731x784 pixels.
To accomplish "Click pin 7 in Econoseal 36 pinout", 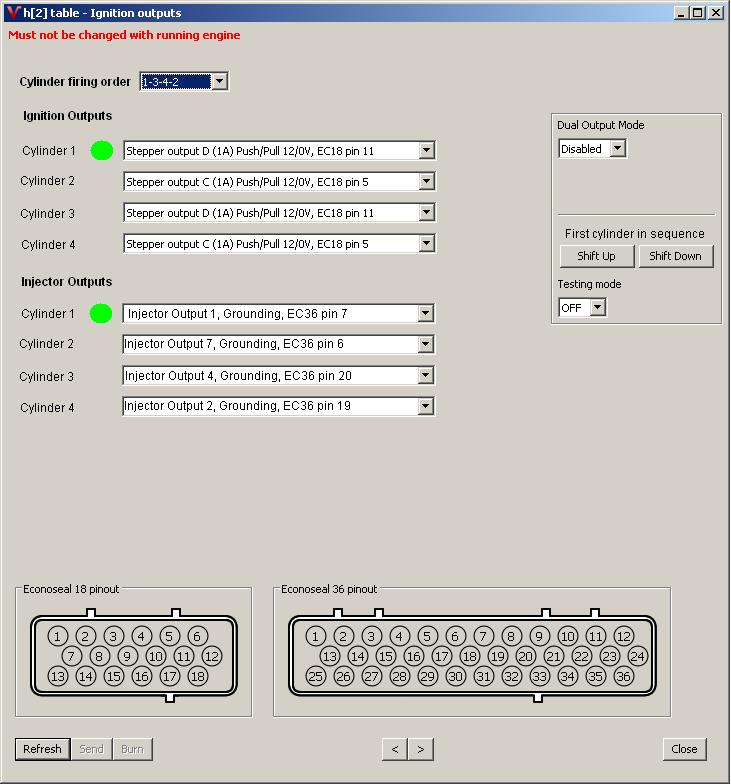I will point(484,636).
